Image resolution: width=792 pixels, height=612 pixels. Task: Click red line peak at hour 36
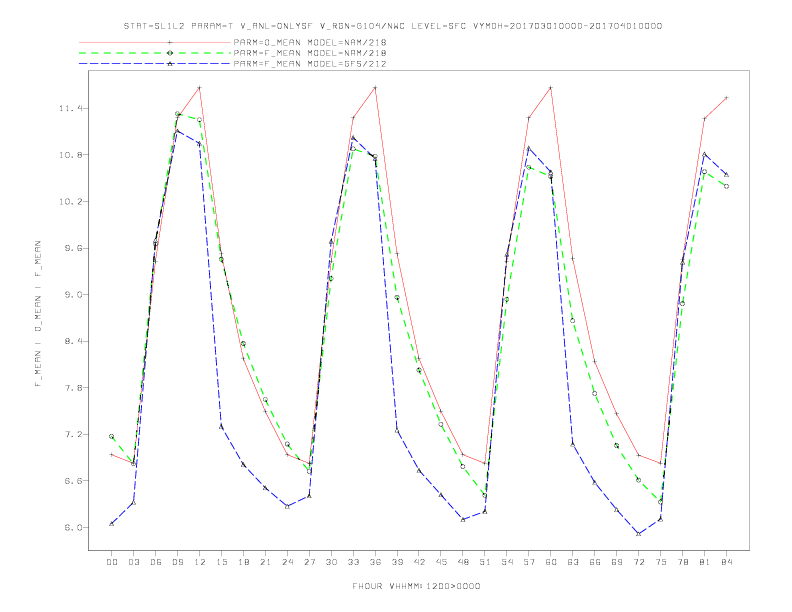(x=375, y=88)
